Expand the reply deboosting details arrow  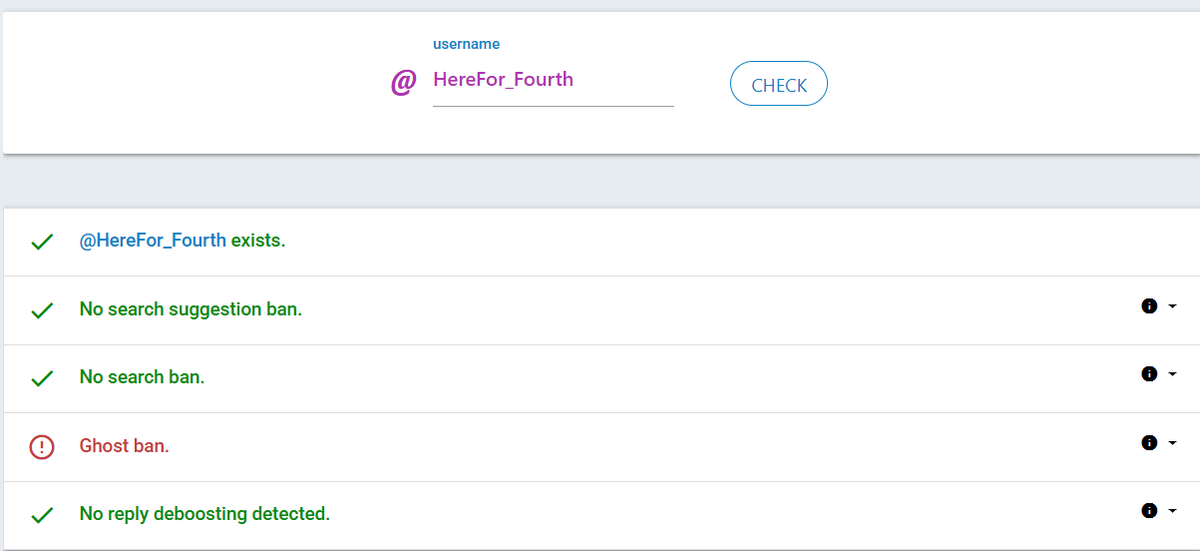1172,511
